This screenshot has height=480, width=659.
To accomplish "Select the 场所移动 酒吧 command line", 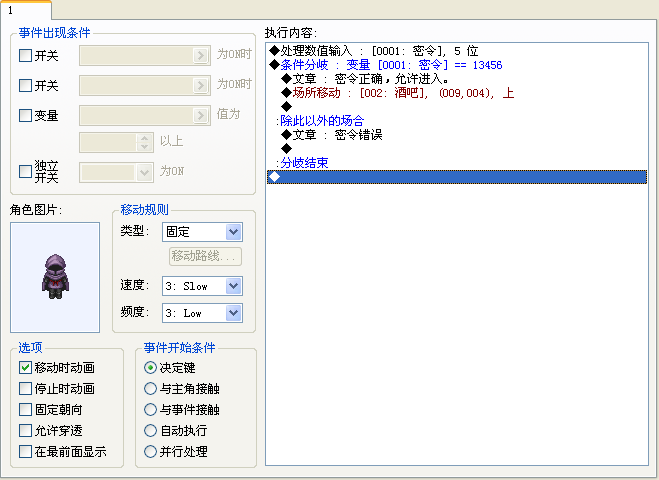I will (457, 93).
